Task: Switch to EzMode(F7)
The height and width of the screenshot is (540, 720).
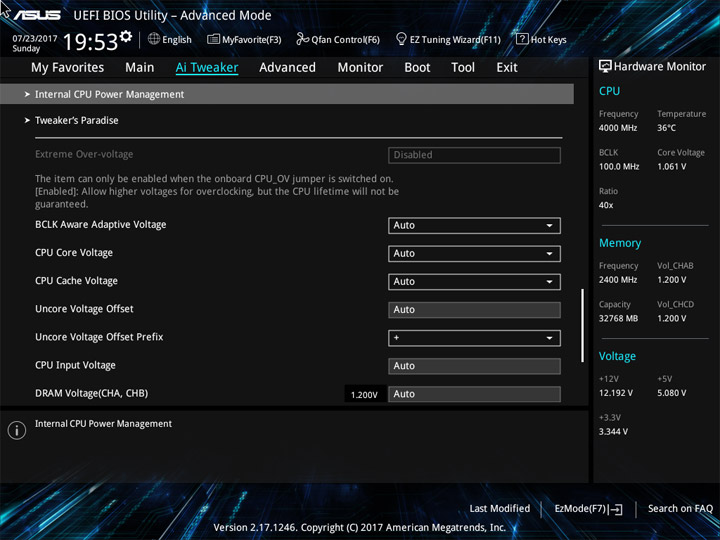Action: pos(588,509)
